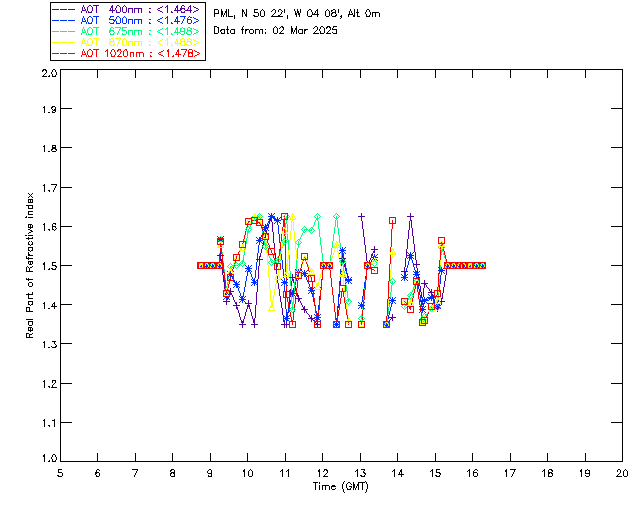
Task: Click the y-axis tick label 1.5
Action: (49, 266)
